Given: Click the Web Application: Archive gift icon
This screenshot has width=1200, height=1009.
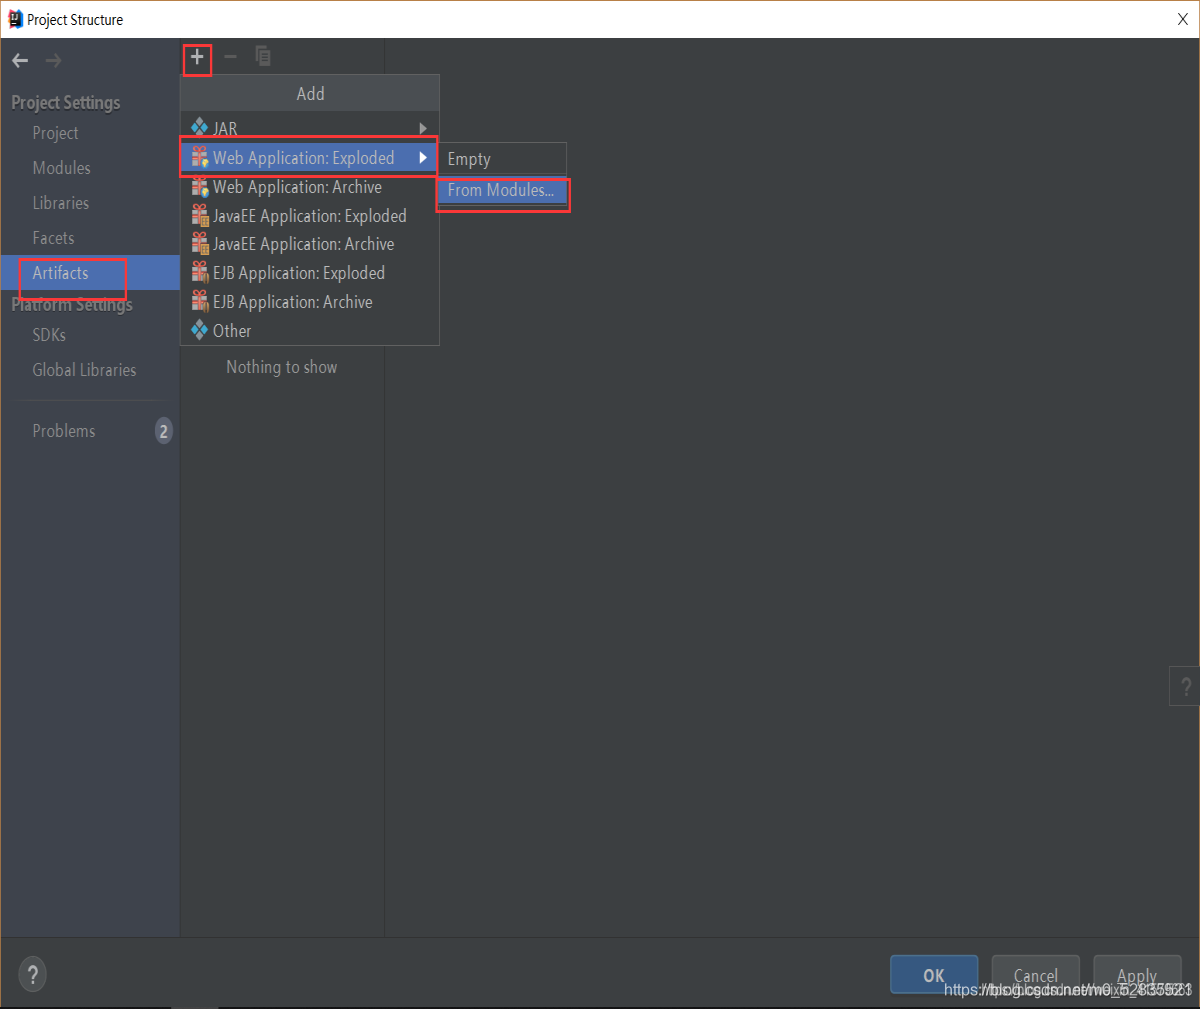Looking at the screenshot, I should (200, 186).
